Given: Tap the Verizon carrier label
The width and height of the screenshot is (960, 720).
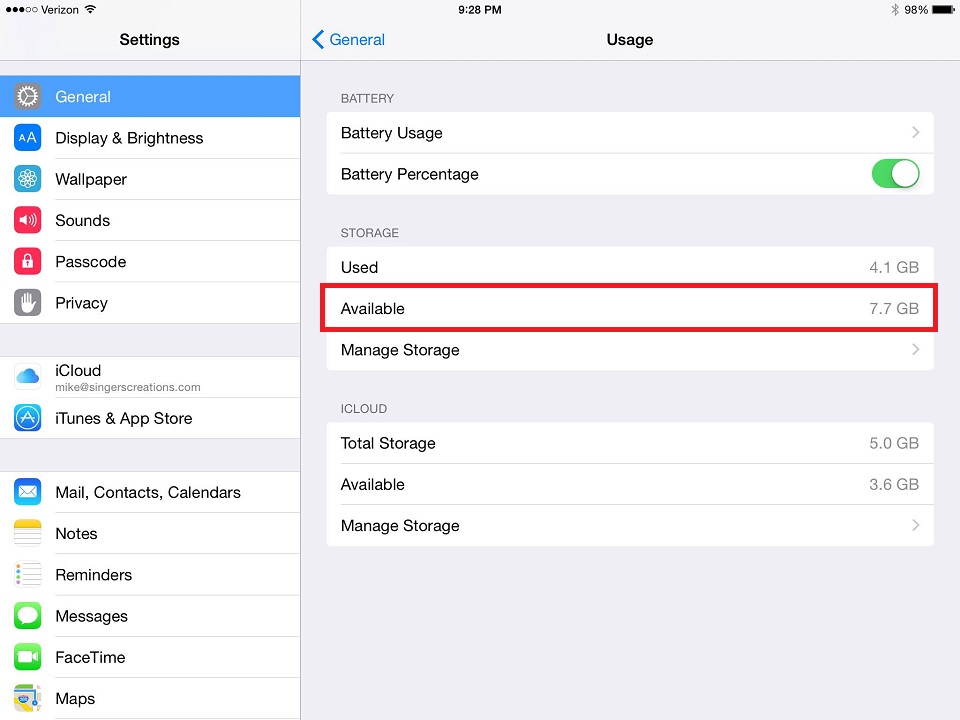Looking at the screenshot, I should [60, 10].
